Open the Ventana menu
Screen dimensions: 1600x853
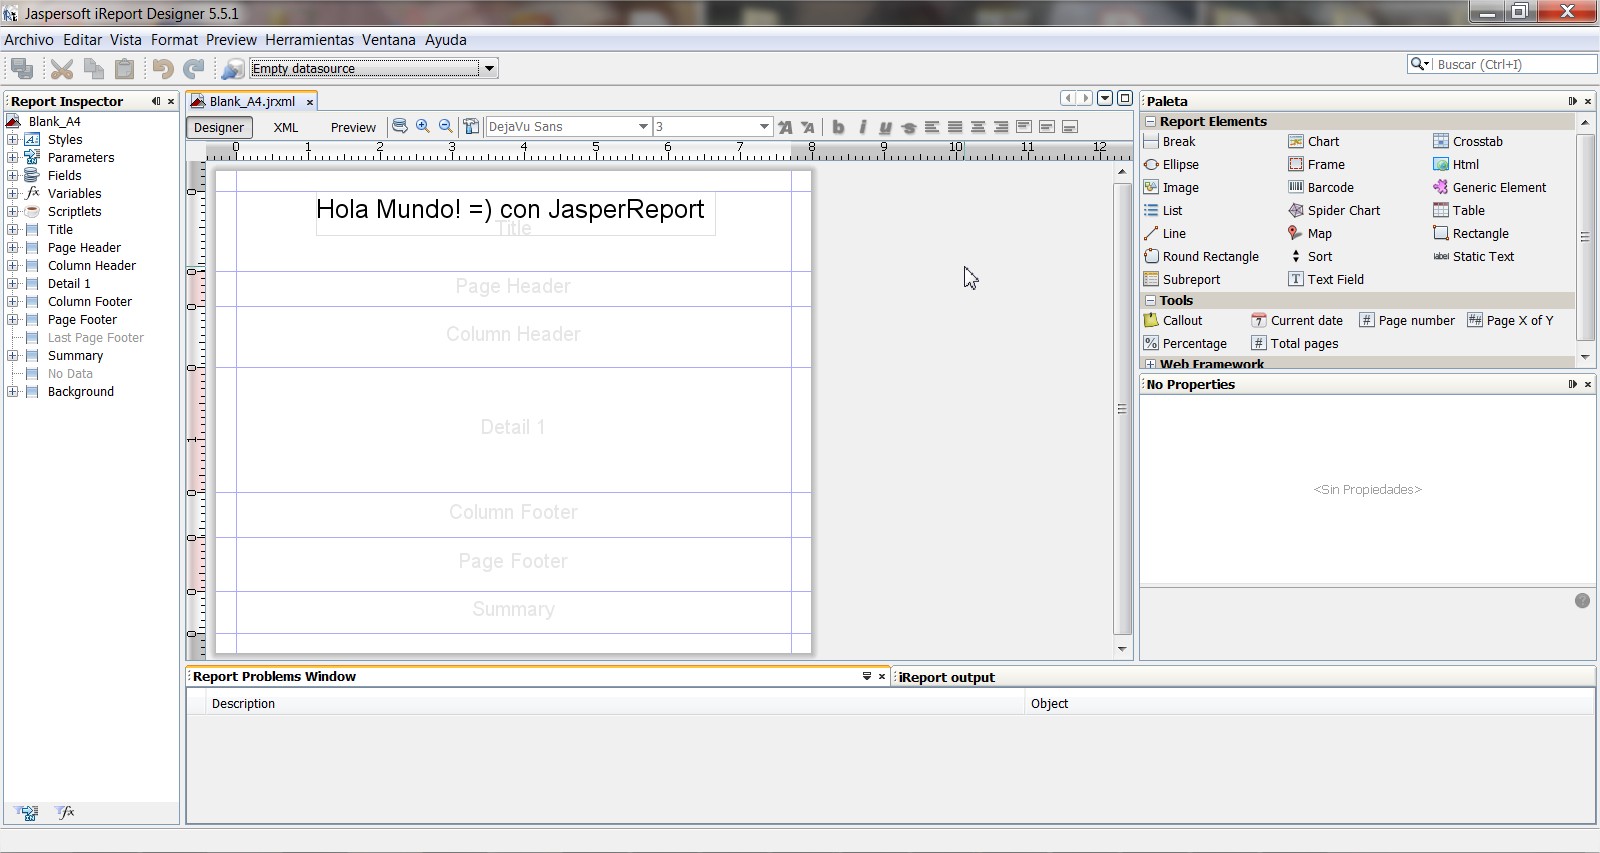388,40
